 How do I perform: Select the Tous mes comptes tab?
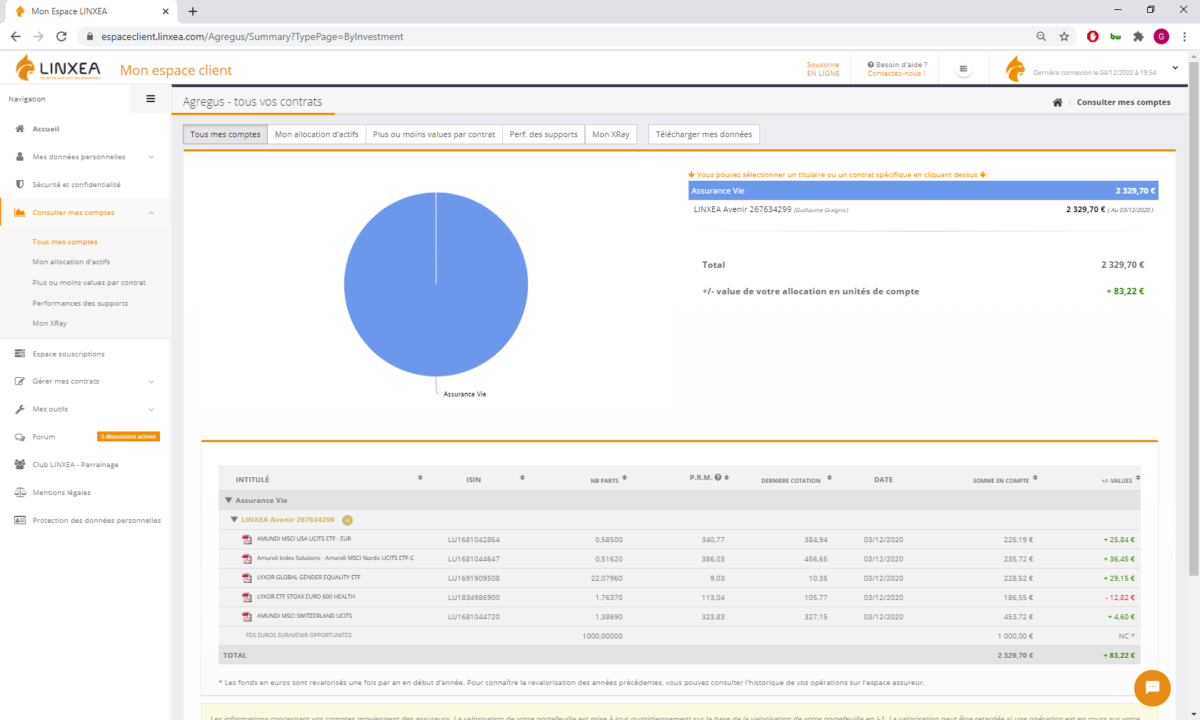coord(225,134)
